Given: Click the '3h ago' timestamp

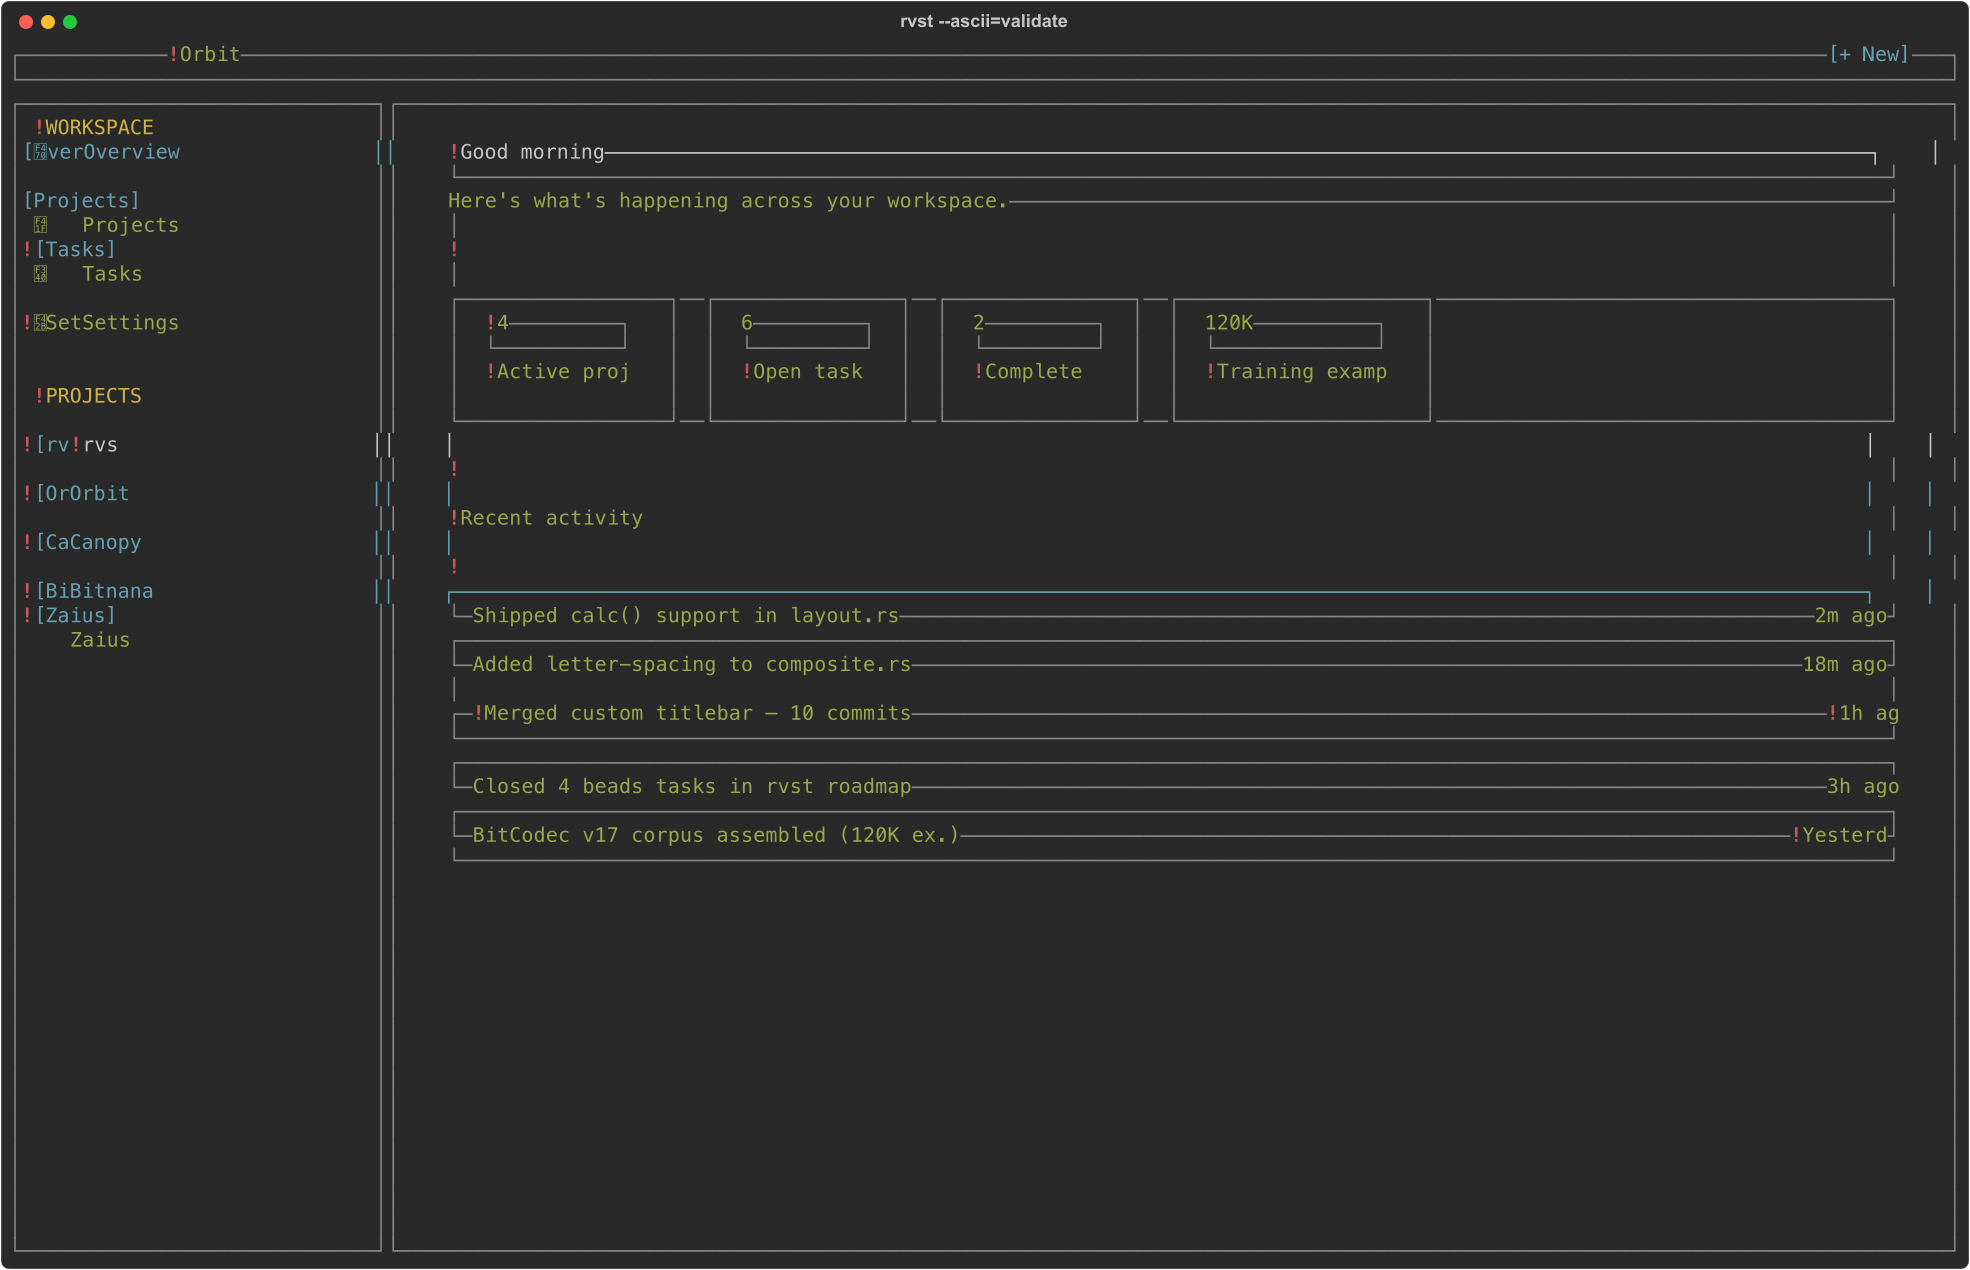Looking at the screenshot, I should (1863, 787).
